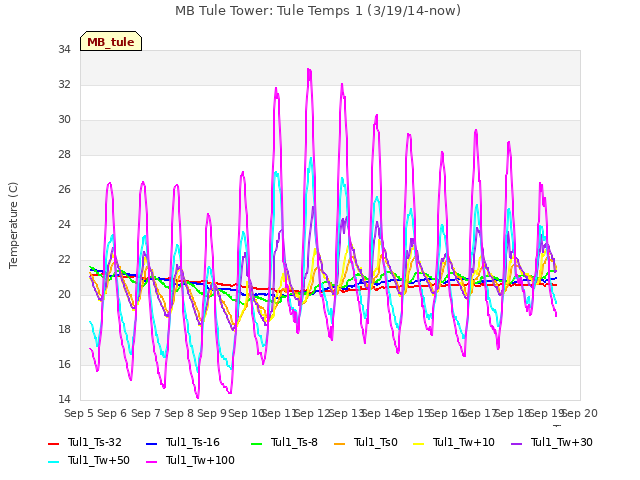Click the Sep 6 x-axis label
The height and width of the screenshot is (480, 640).
pos(112,413)
